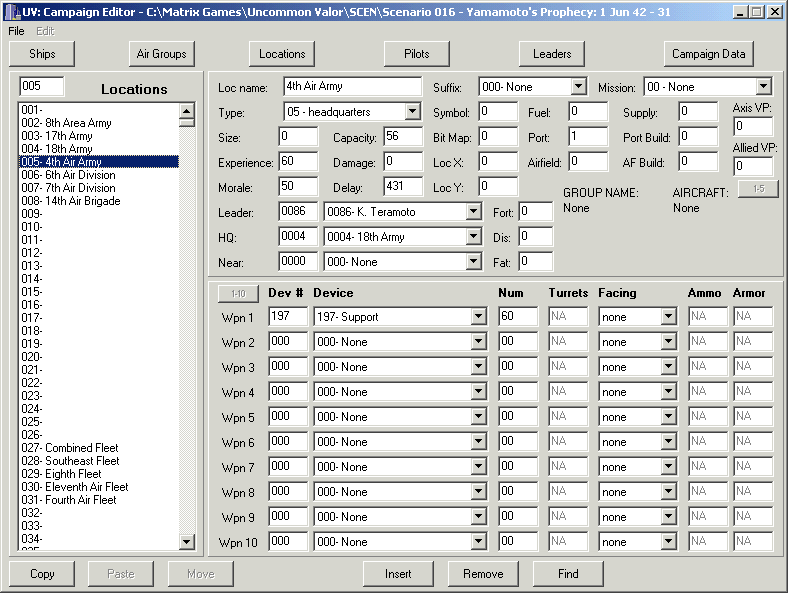Expand the Wpn 1 Support device dropdown
Screen dimensions: 788x593
[478, 317]
